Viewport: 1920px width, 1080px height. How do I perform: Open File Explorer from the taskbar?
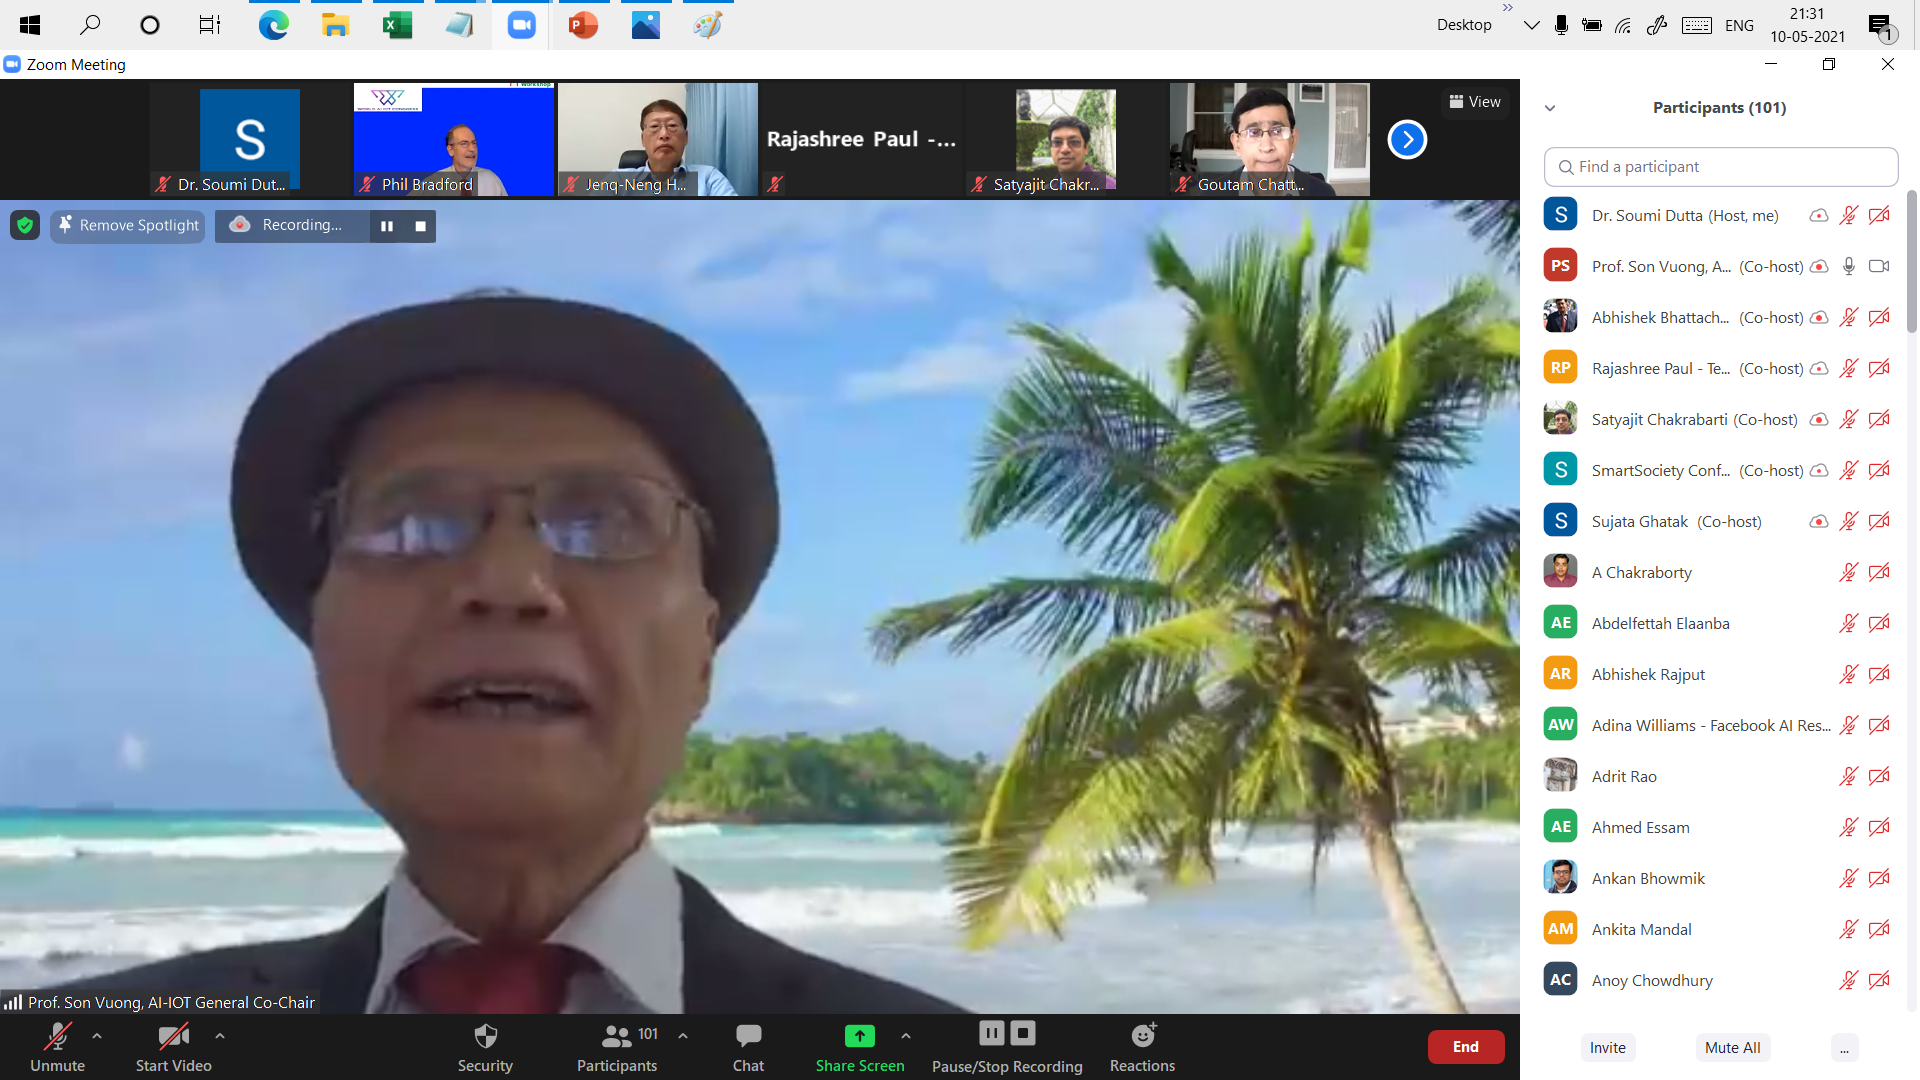tap(335, 25)
